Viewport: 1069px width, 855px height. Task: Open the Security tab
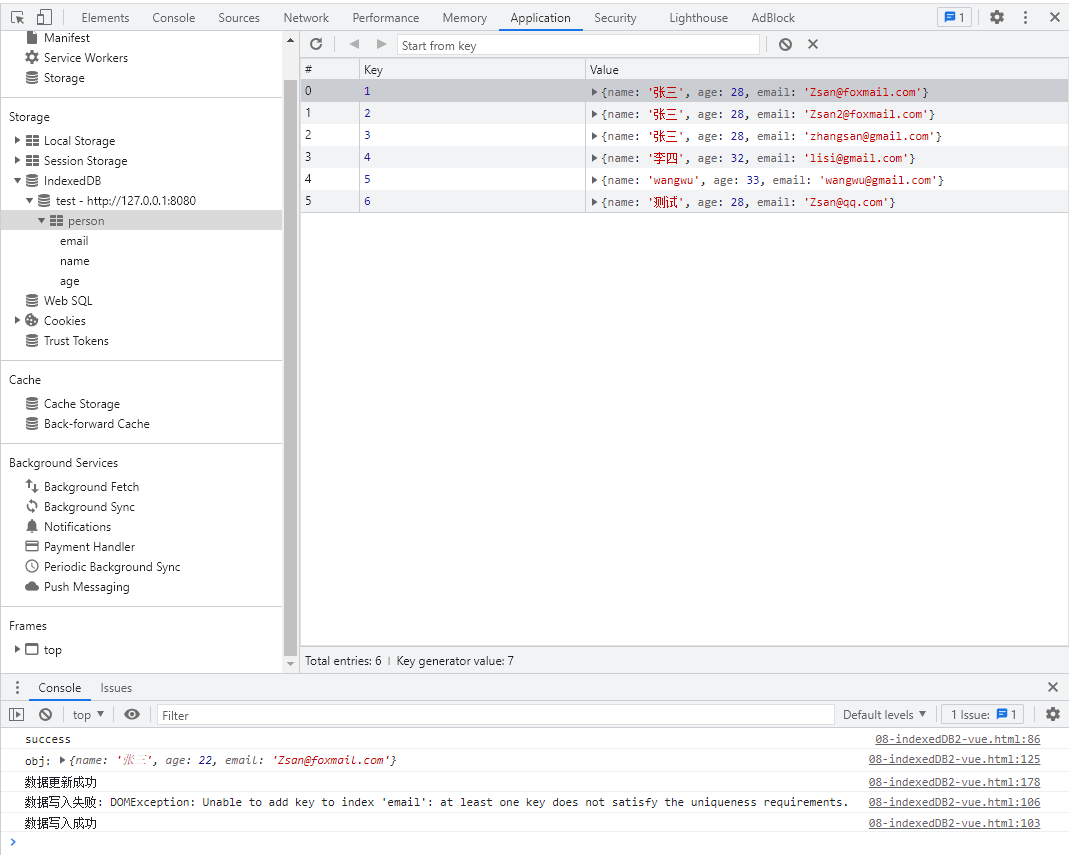click(x=615, y=18)
